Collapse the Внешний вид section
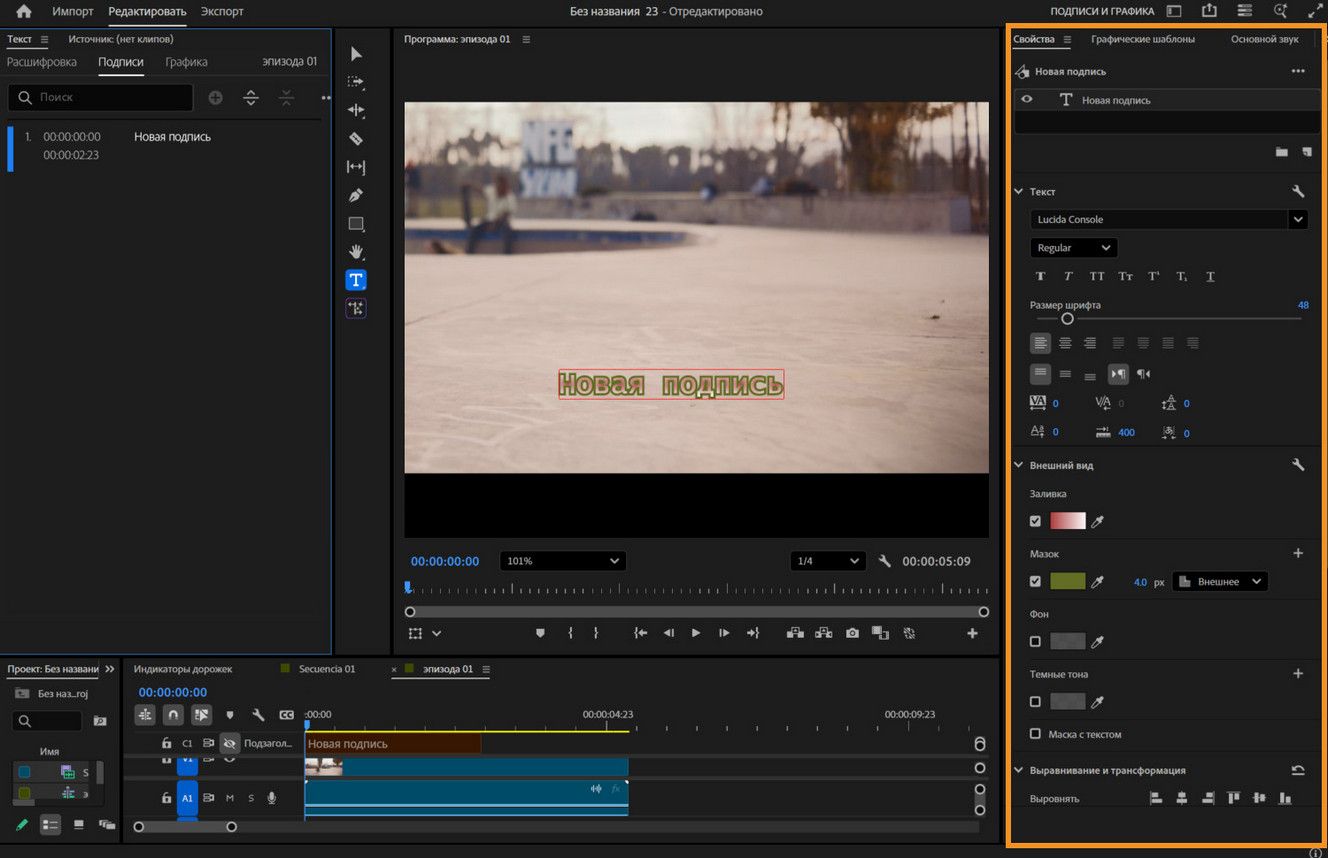Screen dimensions: 1328x858 1018,464
